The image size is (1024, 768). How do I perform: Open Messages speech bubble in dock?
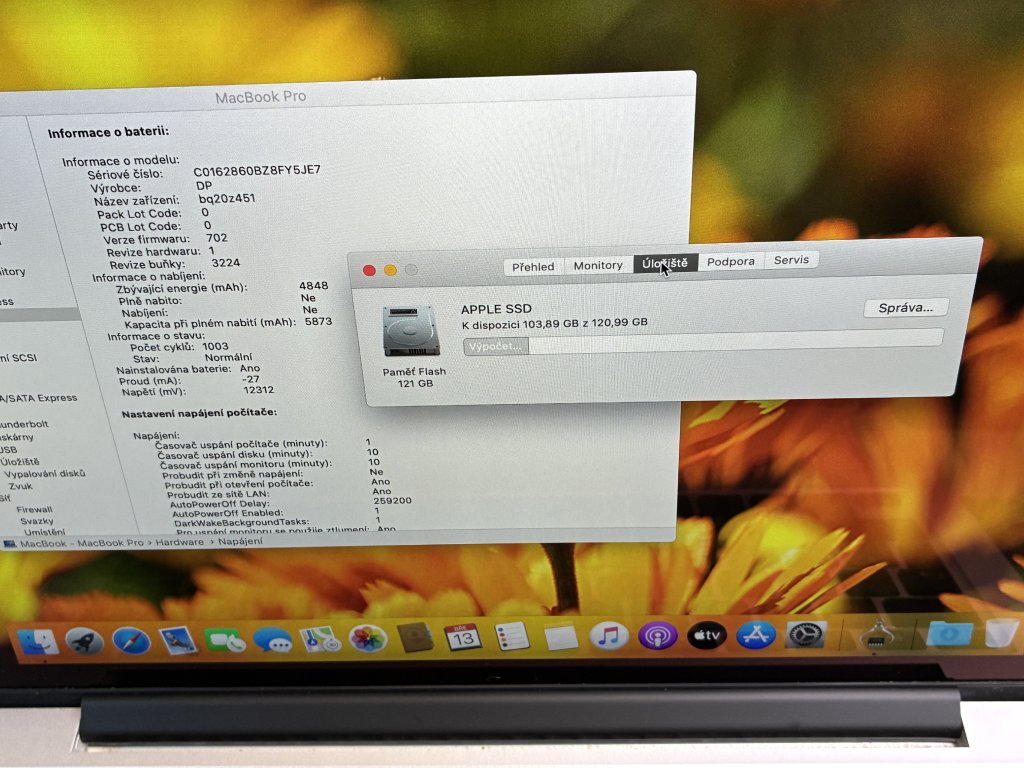click(272, 639)
